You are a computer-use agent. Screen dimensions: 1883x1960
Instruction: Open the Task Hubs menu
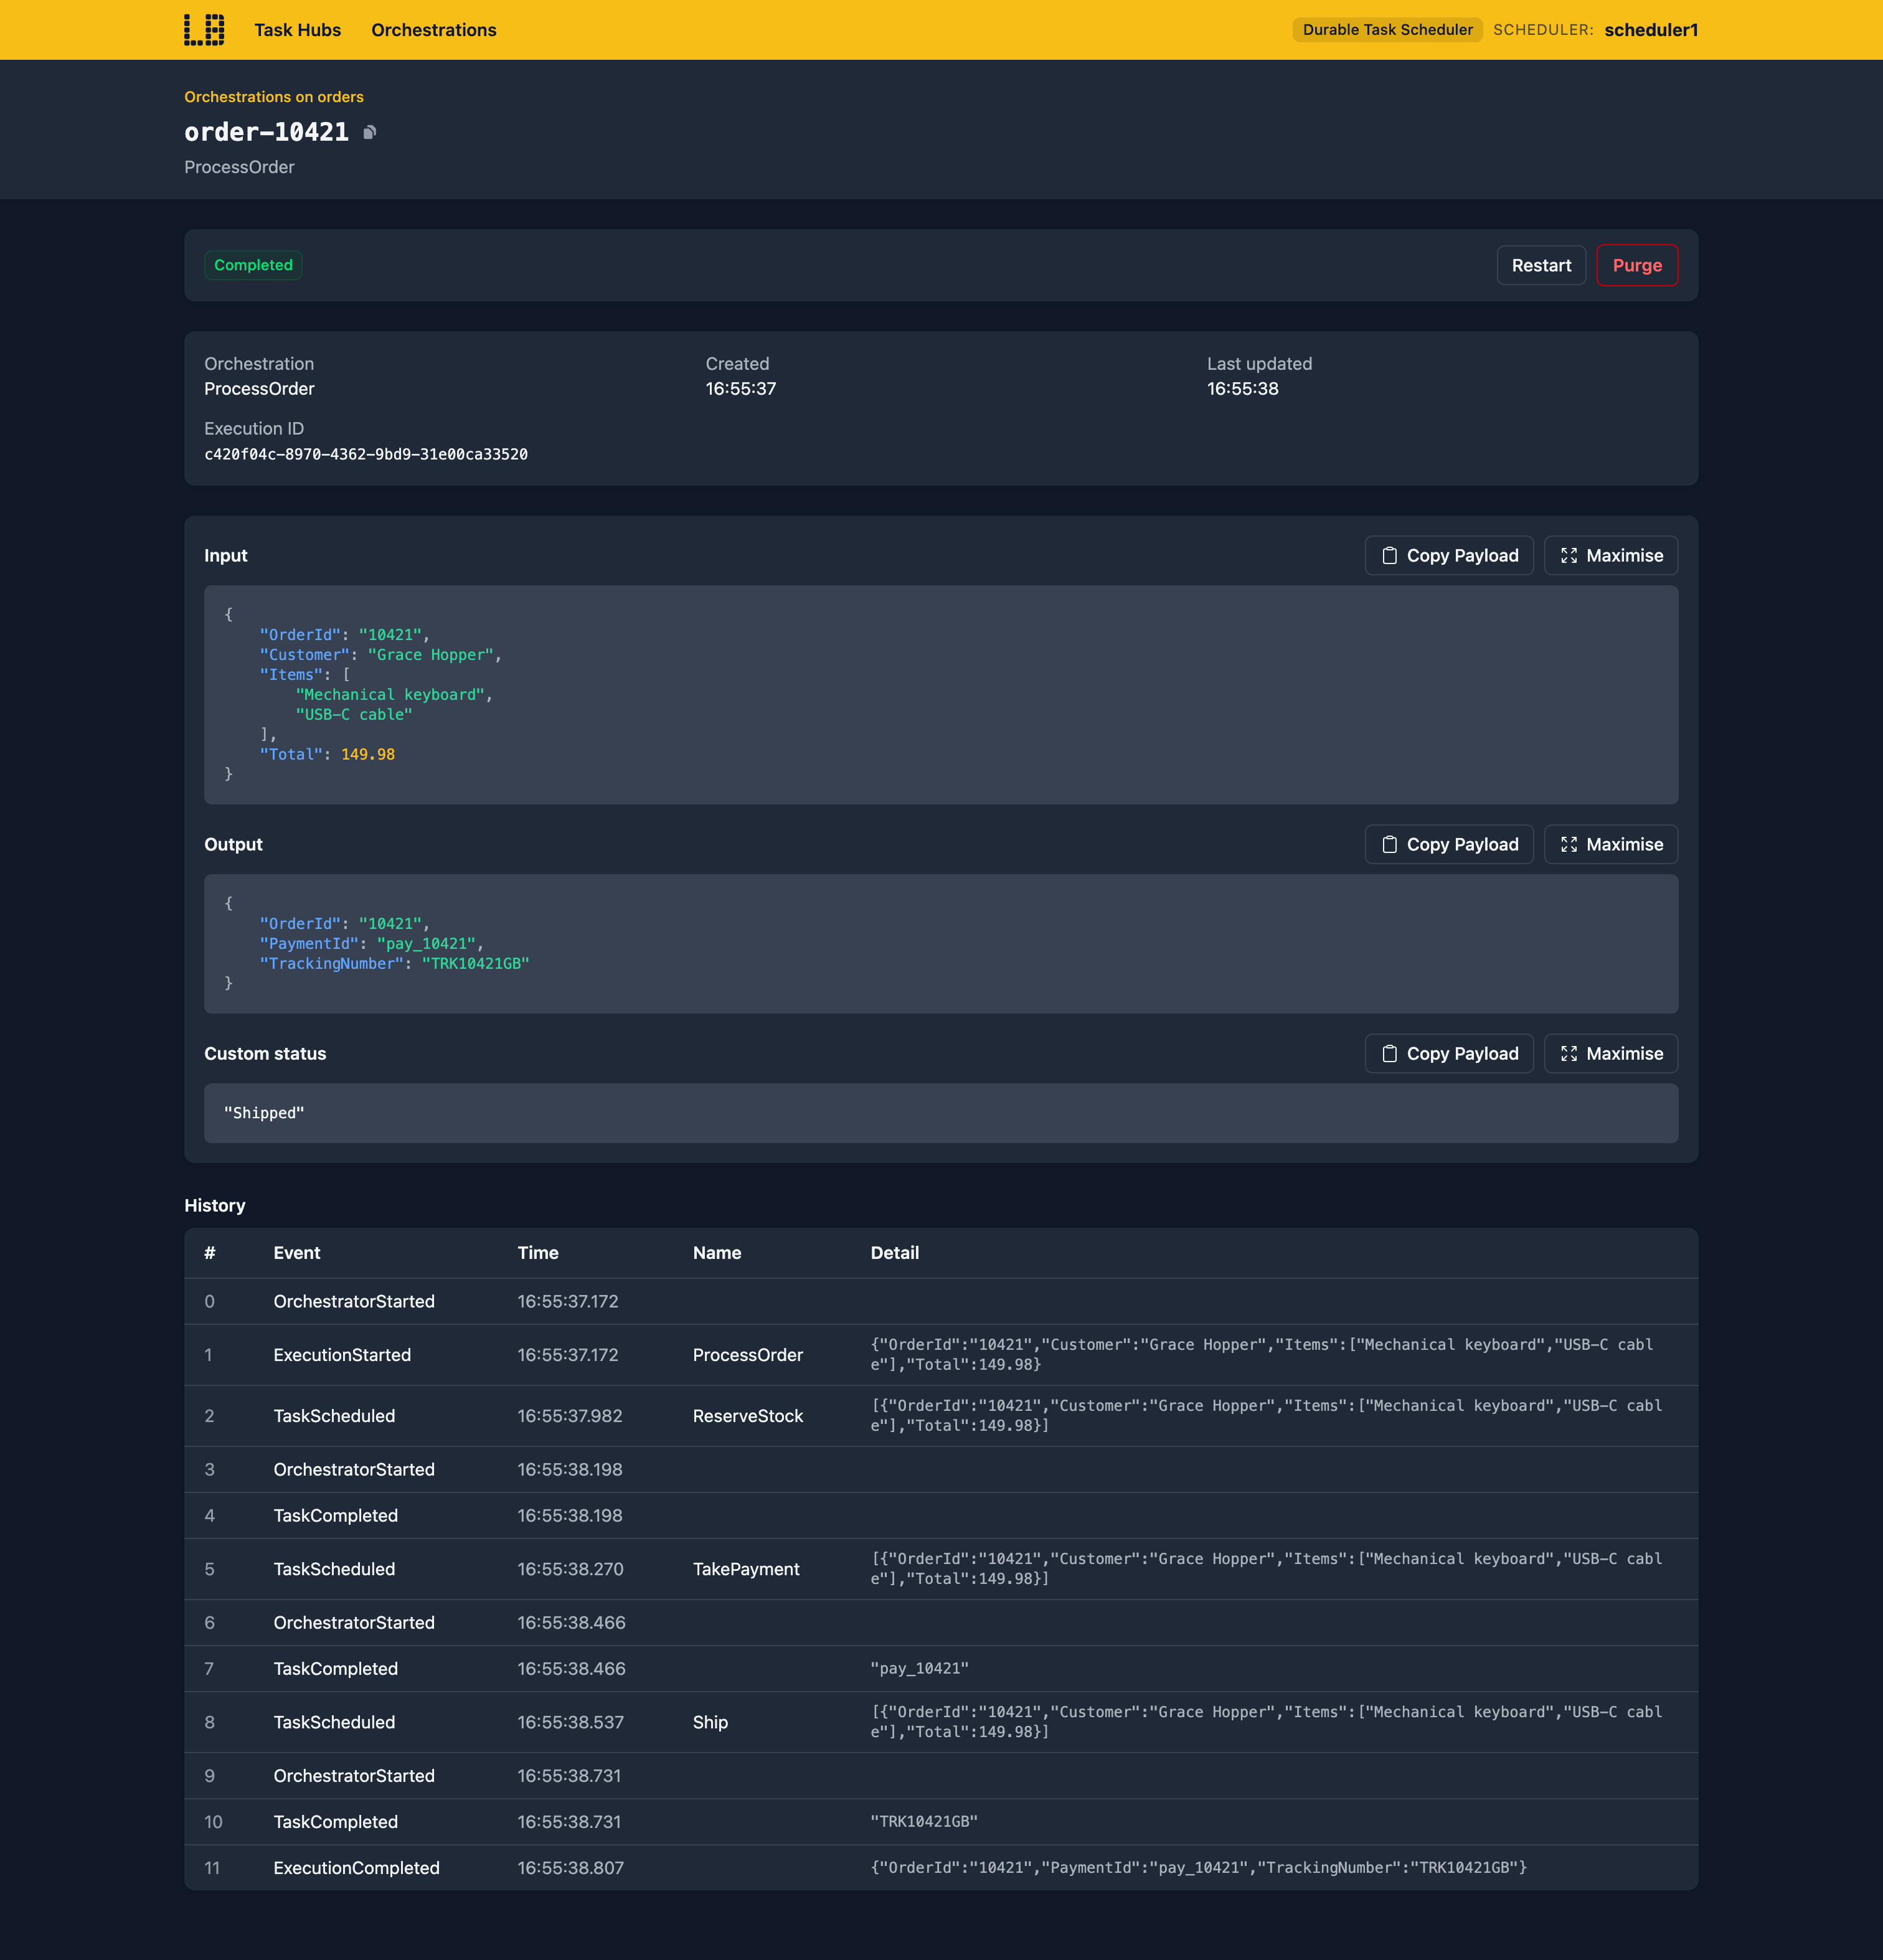[297, 30]
